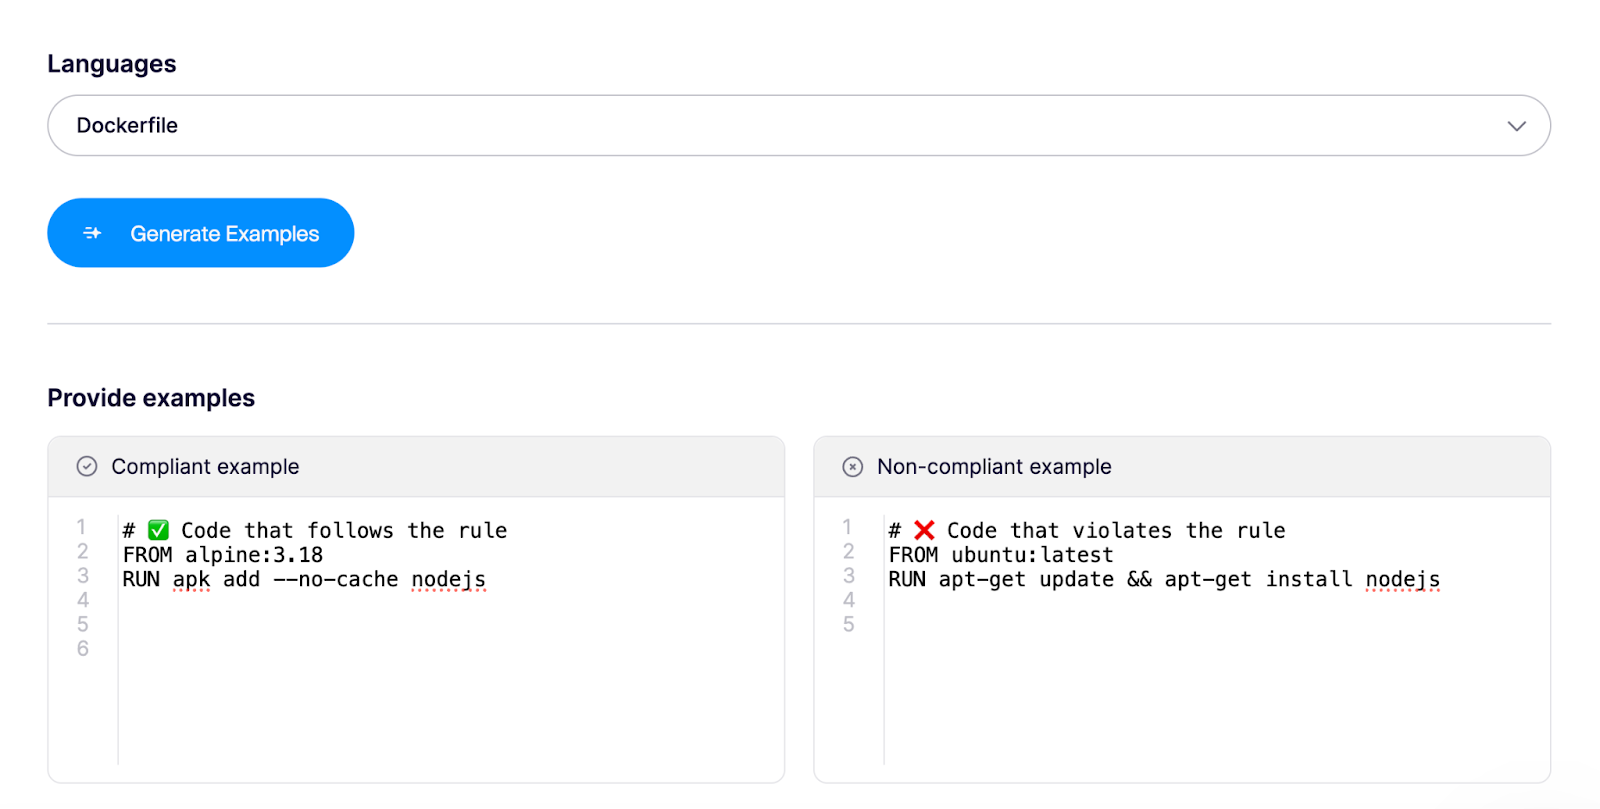Image resolution: width=1600 pixels, height=809 pixels.
Task: Open the Languages dropdown showing Dockerfile
Action: pos(799,125)
